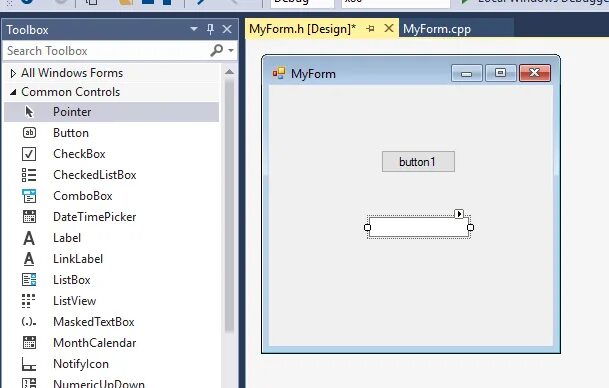
Task: Click the designed form's maximize button
Action: click(500, 73)
